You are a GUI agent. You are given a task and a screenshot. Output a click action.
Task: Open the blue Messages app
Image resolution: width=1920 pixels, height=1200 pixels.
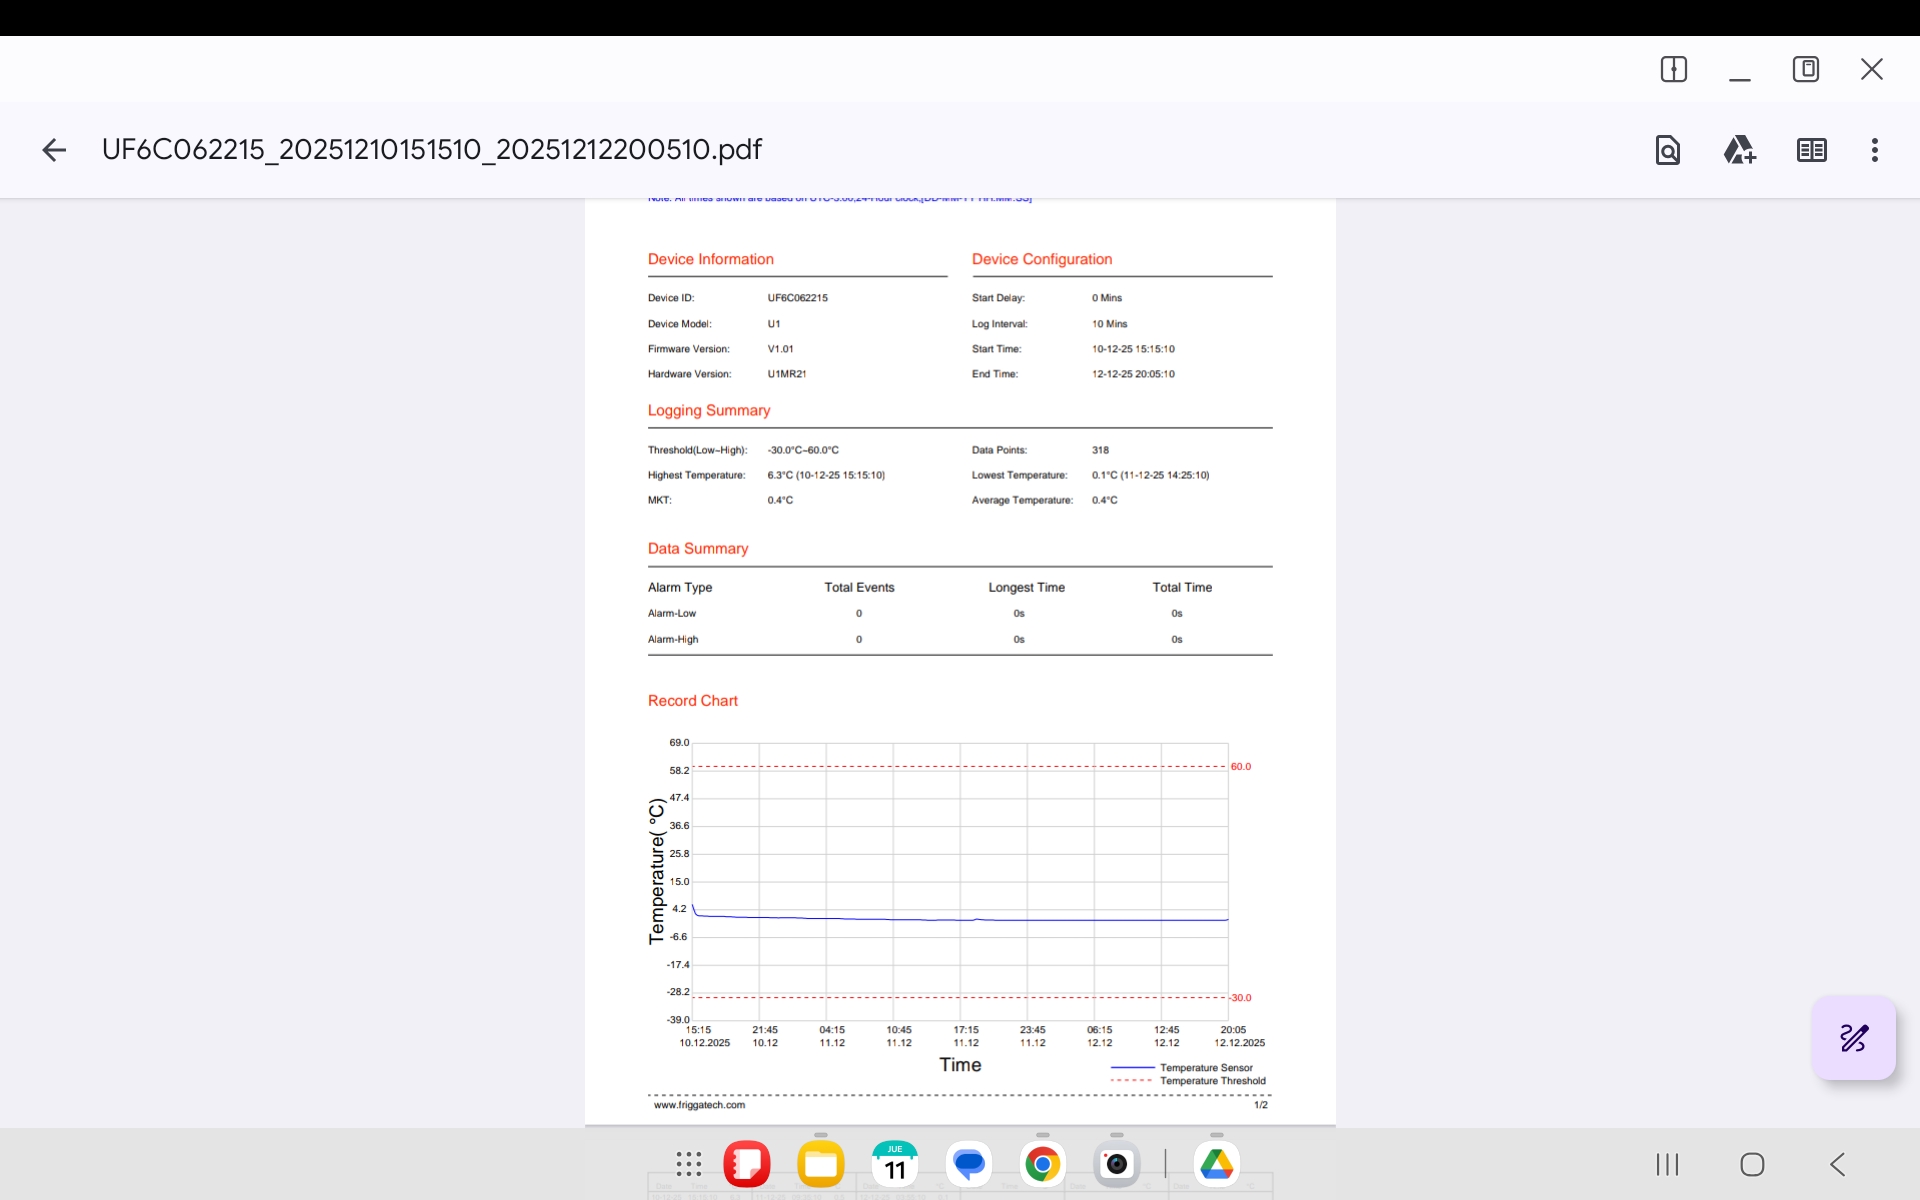click(x=969, y=1164)
